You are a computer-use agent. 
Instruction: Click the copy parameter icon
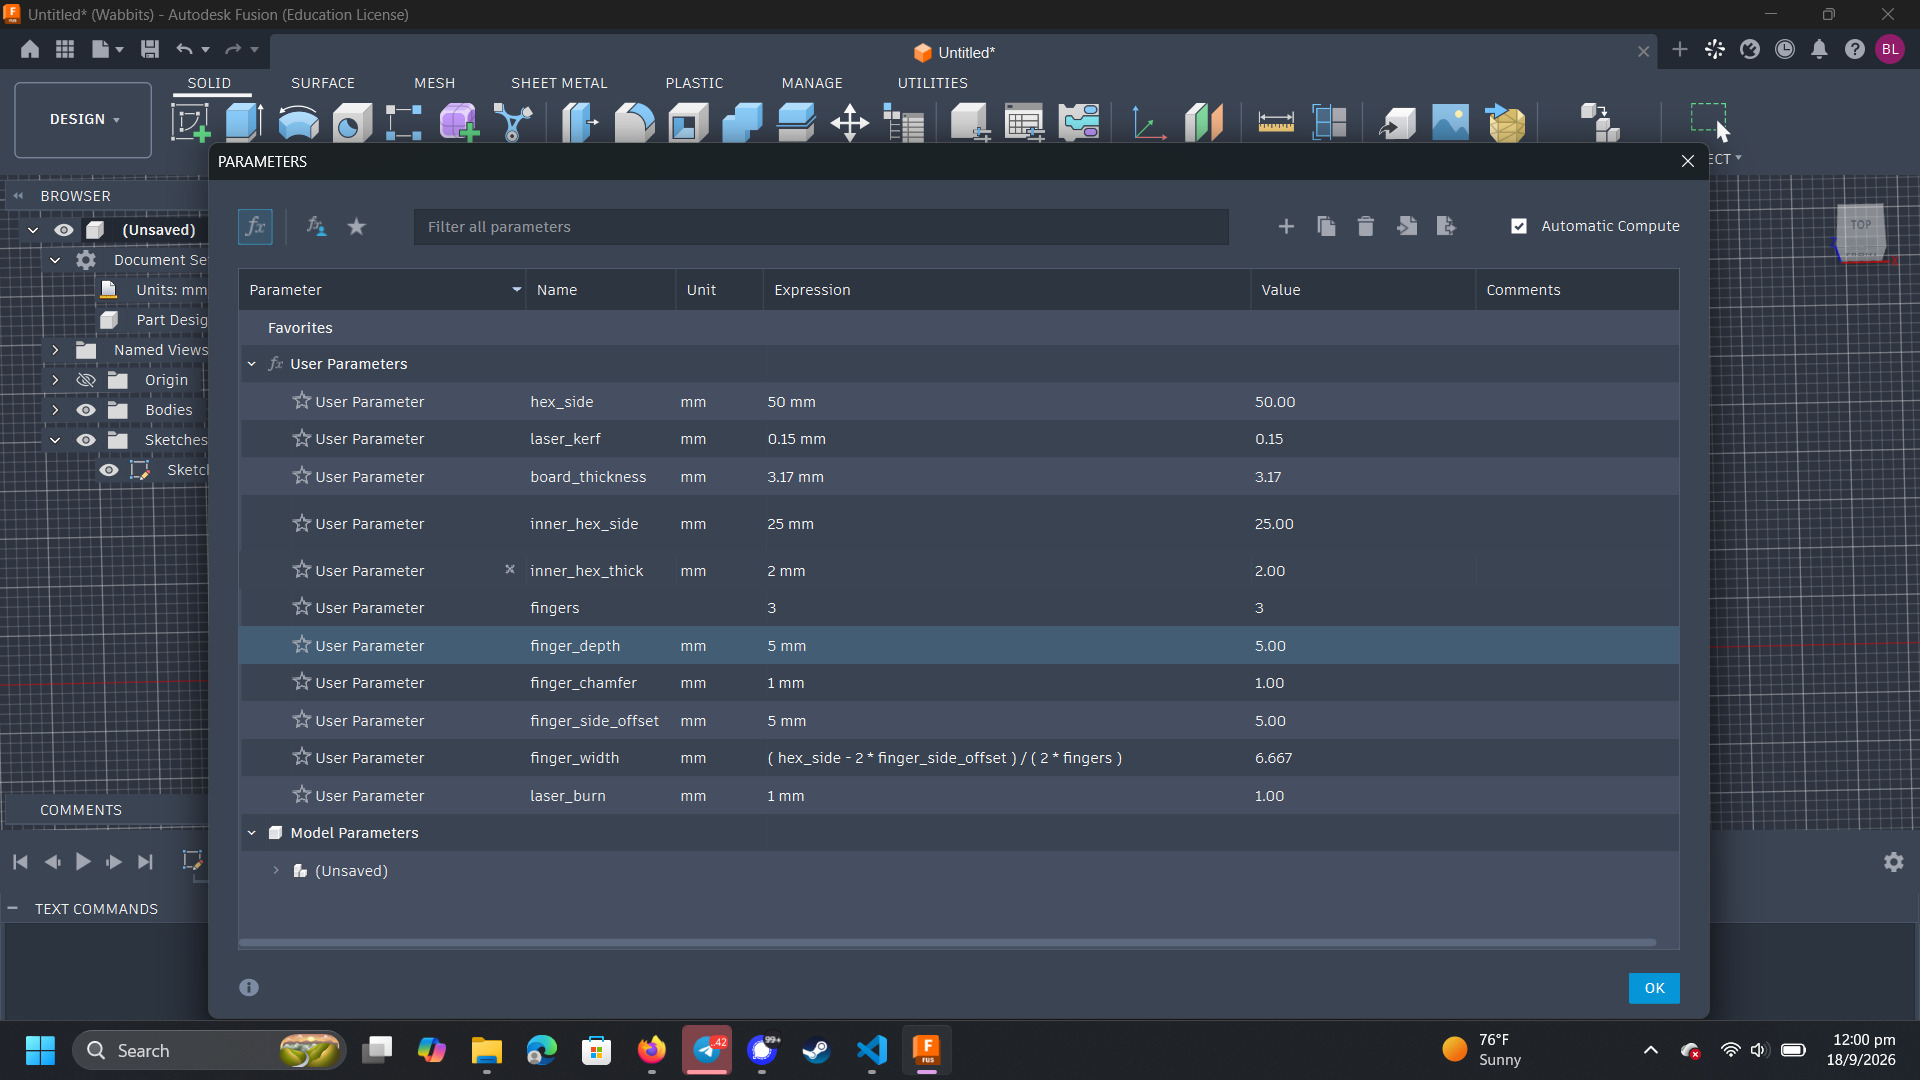pos(1326,227)
